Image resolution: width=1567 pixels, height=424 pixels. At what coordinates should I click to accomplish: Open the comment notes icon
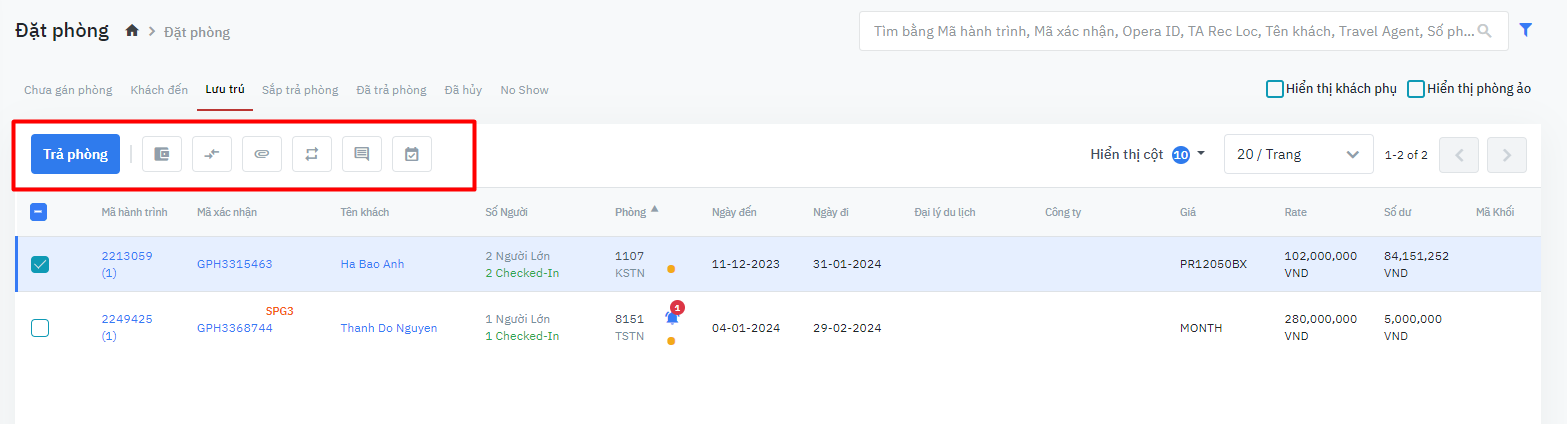[x=362, y=154]
